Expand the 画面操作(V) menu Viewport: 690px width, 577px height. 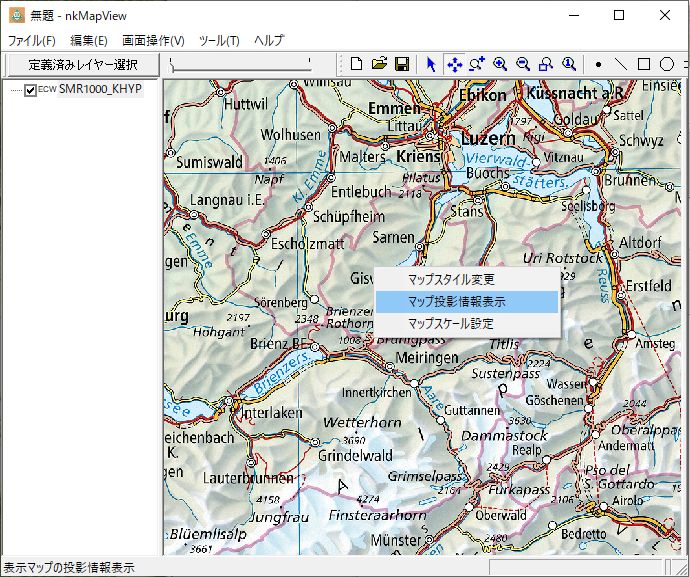pos(153,41)
